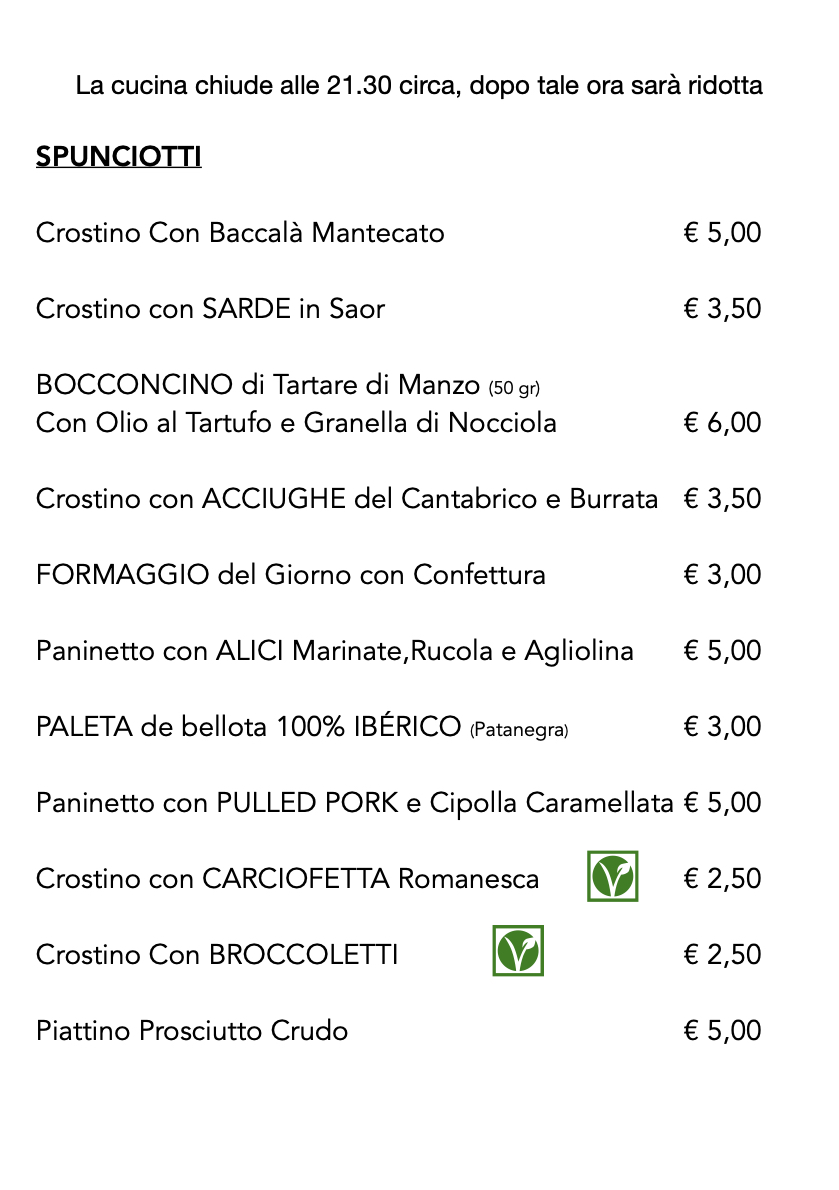Click the kitchen closing time notice
Image resolution: width=839 pixels, height=1190 pixels.
(419, 85)
